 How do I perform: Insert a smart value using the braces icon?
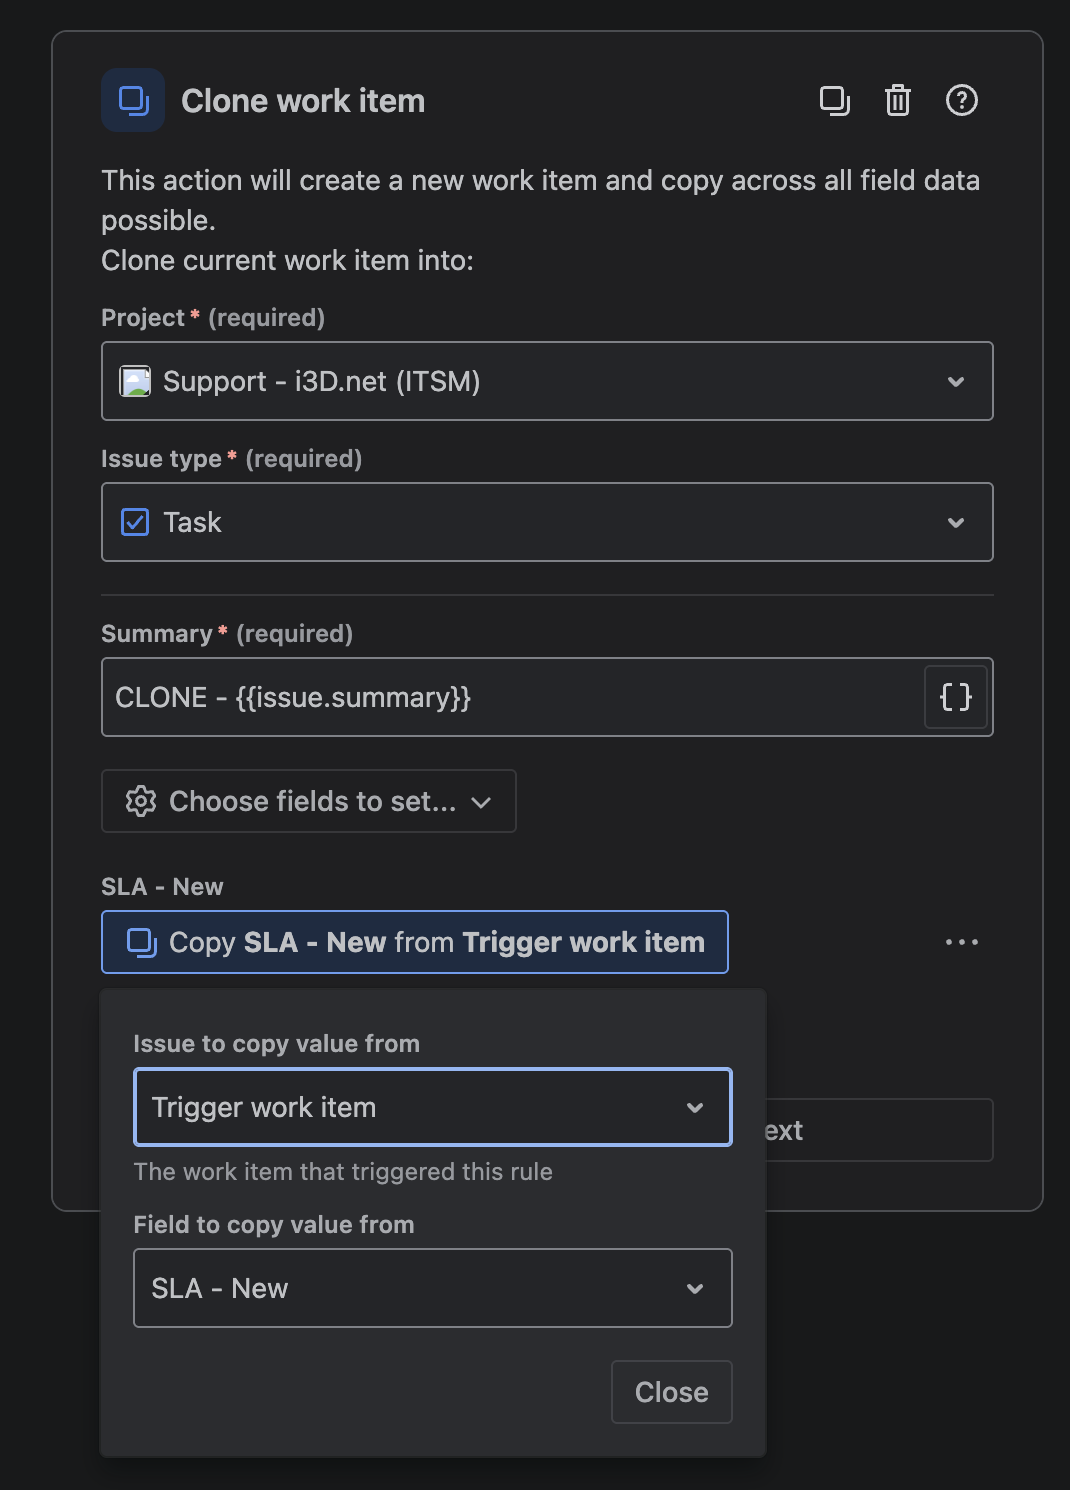[x=955, y=697]
